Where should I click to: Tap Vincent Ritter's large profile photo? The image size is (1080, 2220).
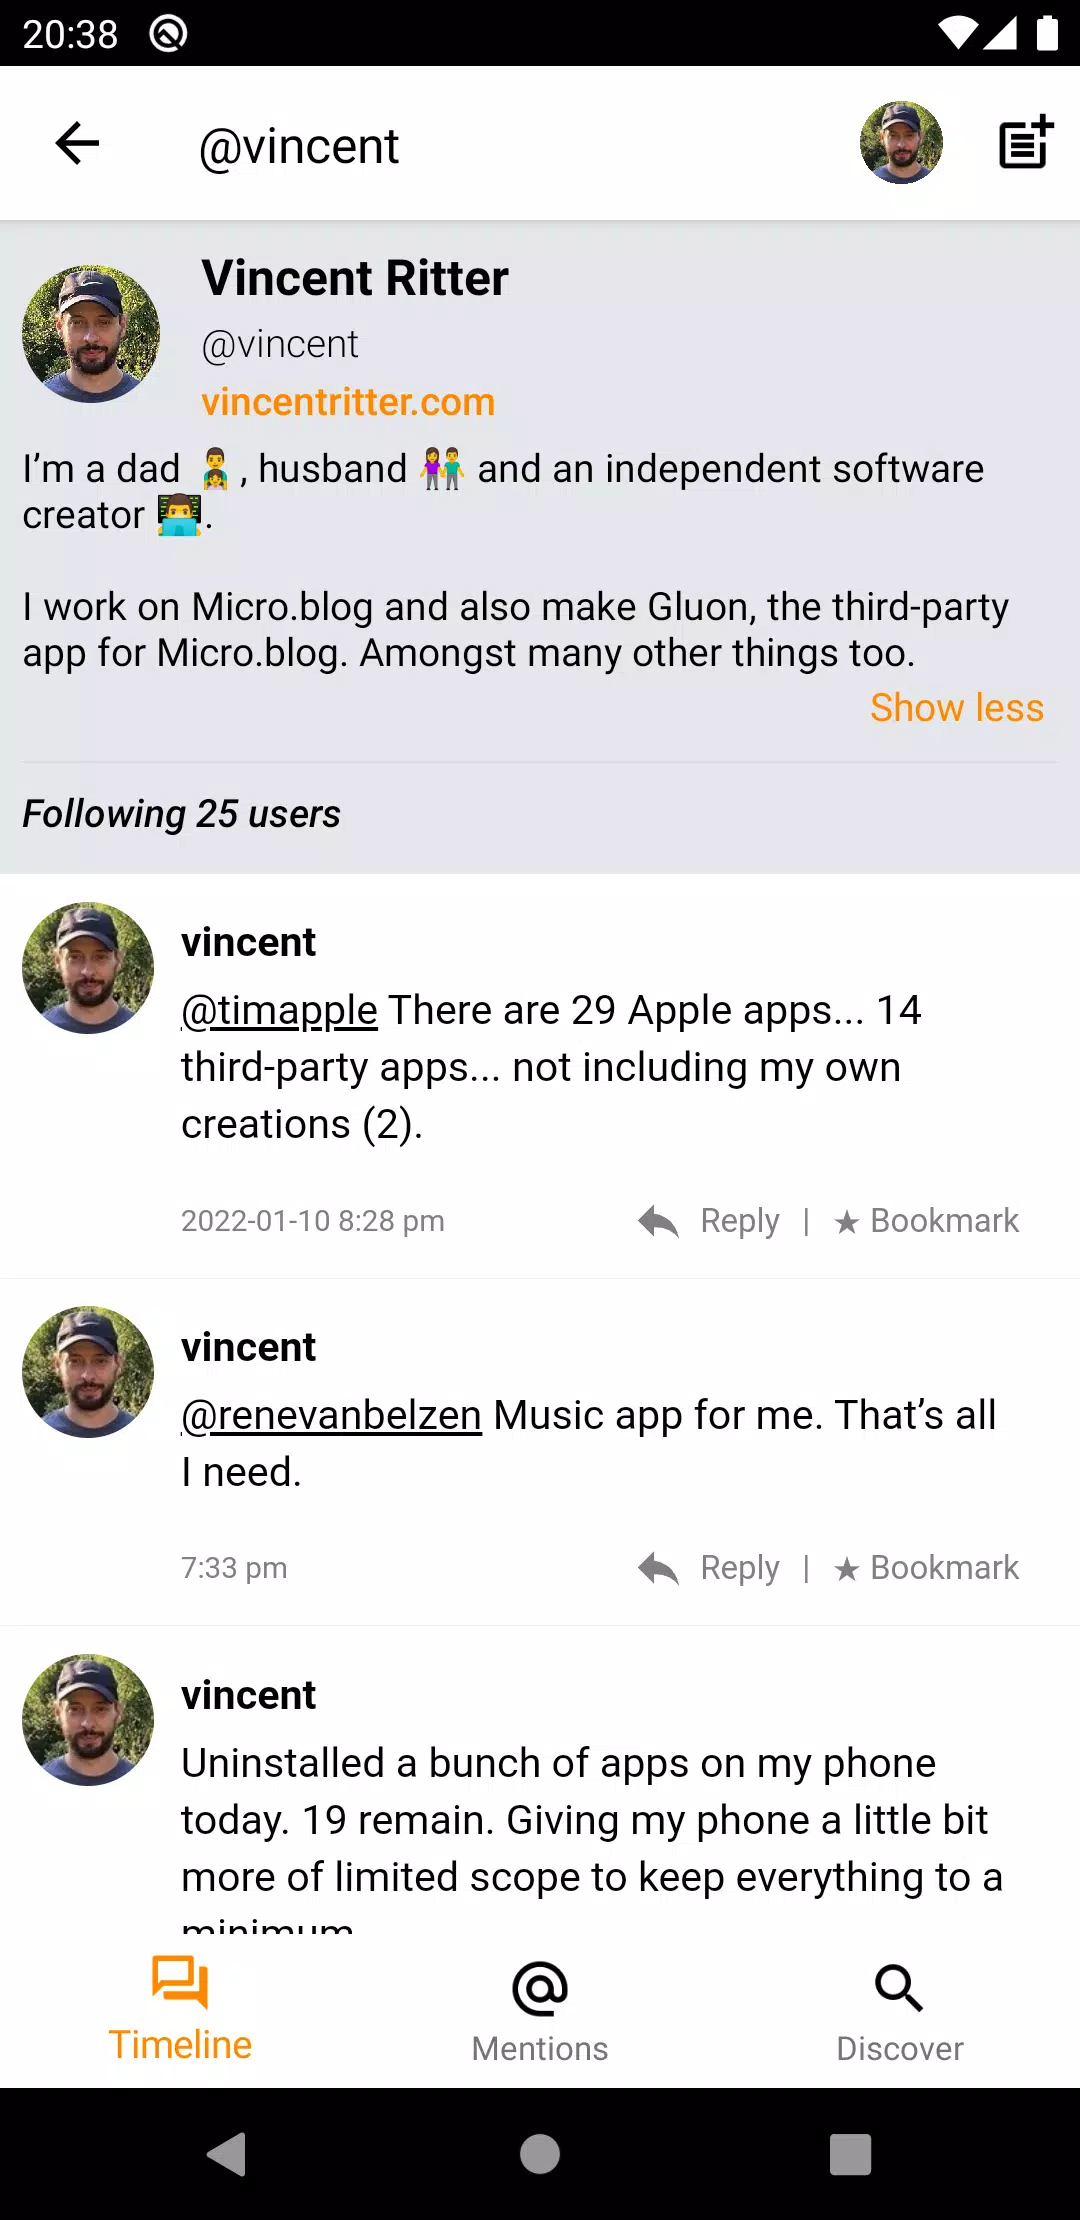pyautogui.click(x=91, y=334)
